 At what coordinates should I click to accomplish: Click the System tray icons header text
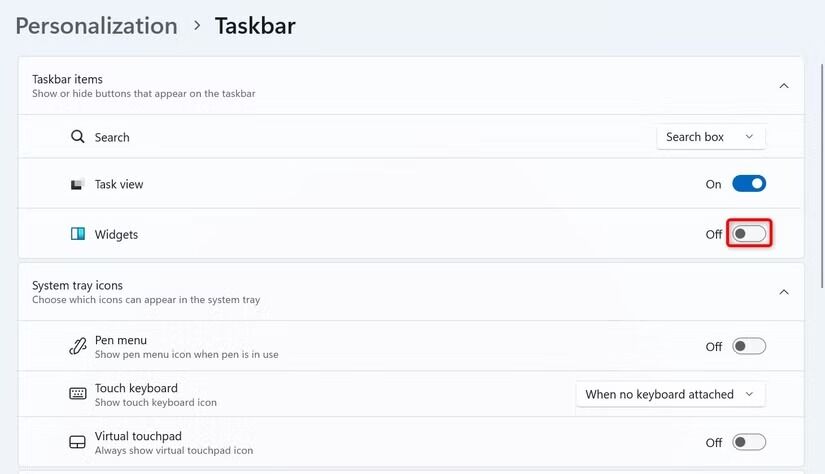coord(77,285)
